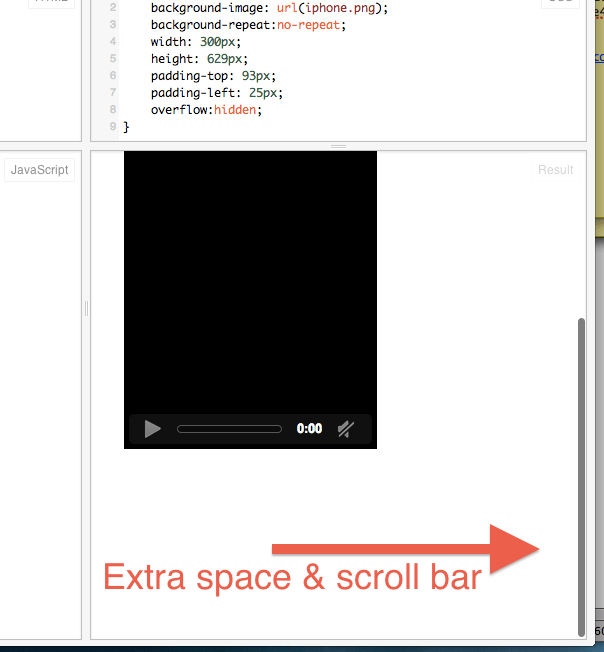Click the overflow:hidden line in CSS
The width and height of the screenshot is (604, 652).
pyautogui.click(x=206, y=110)
